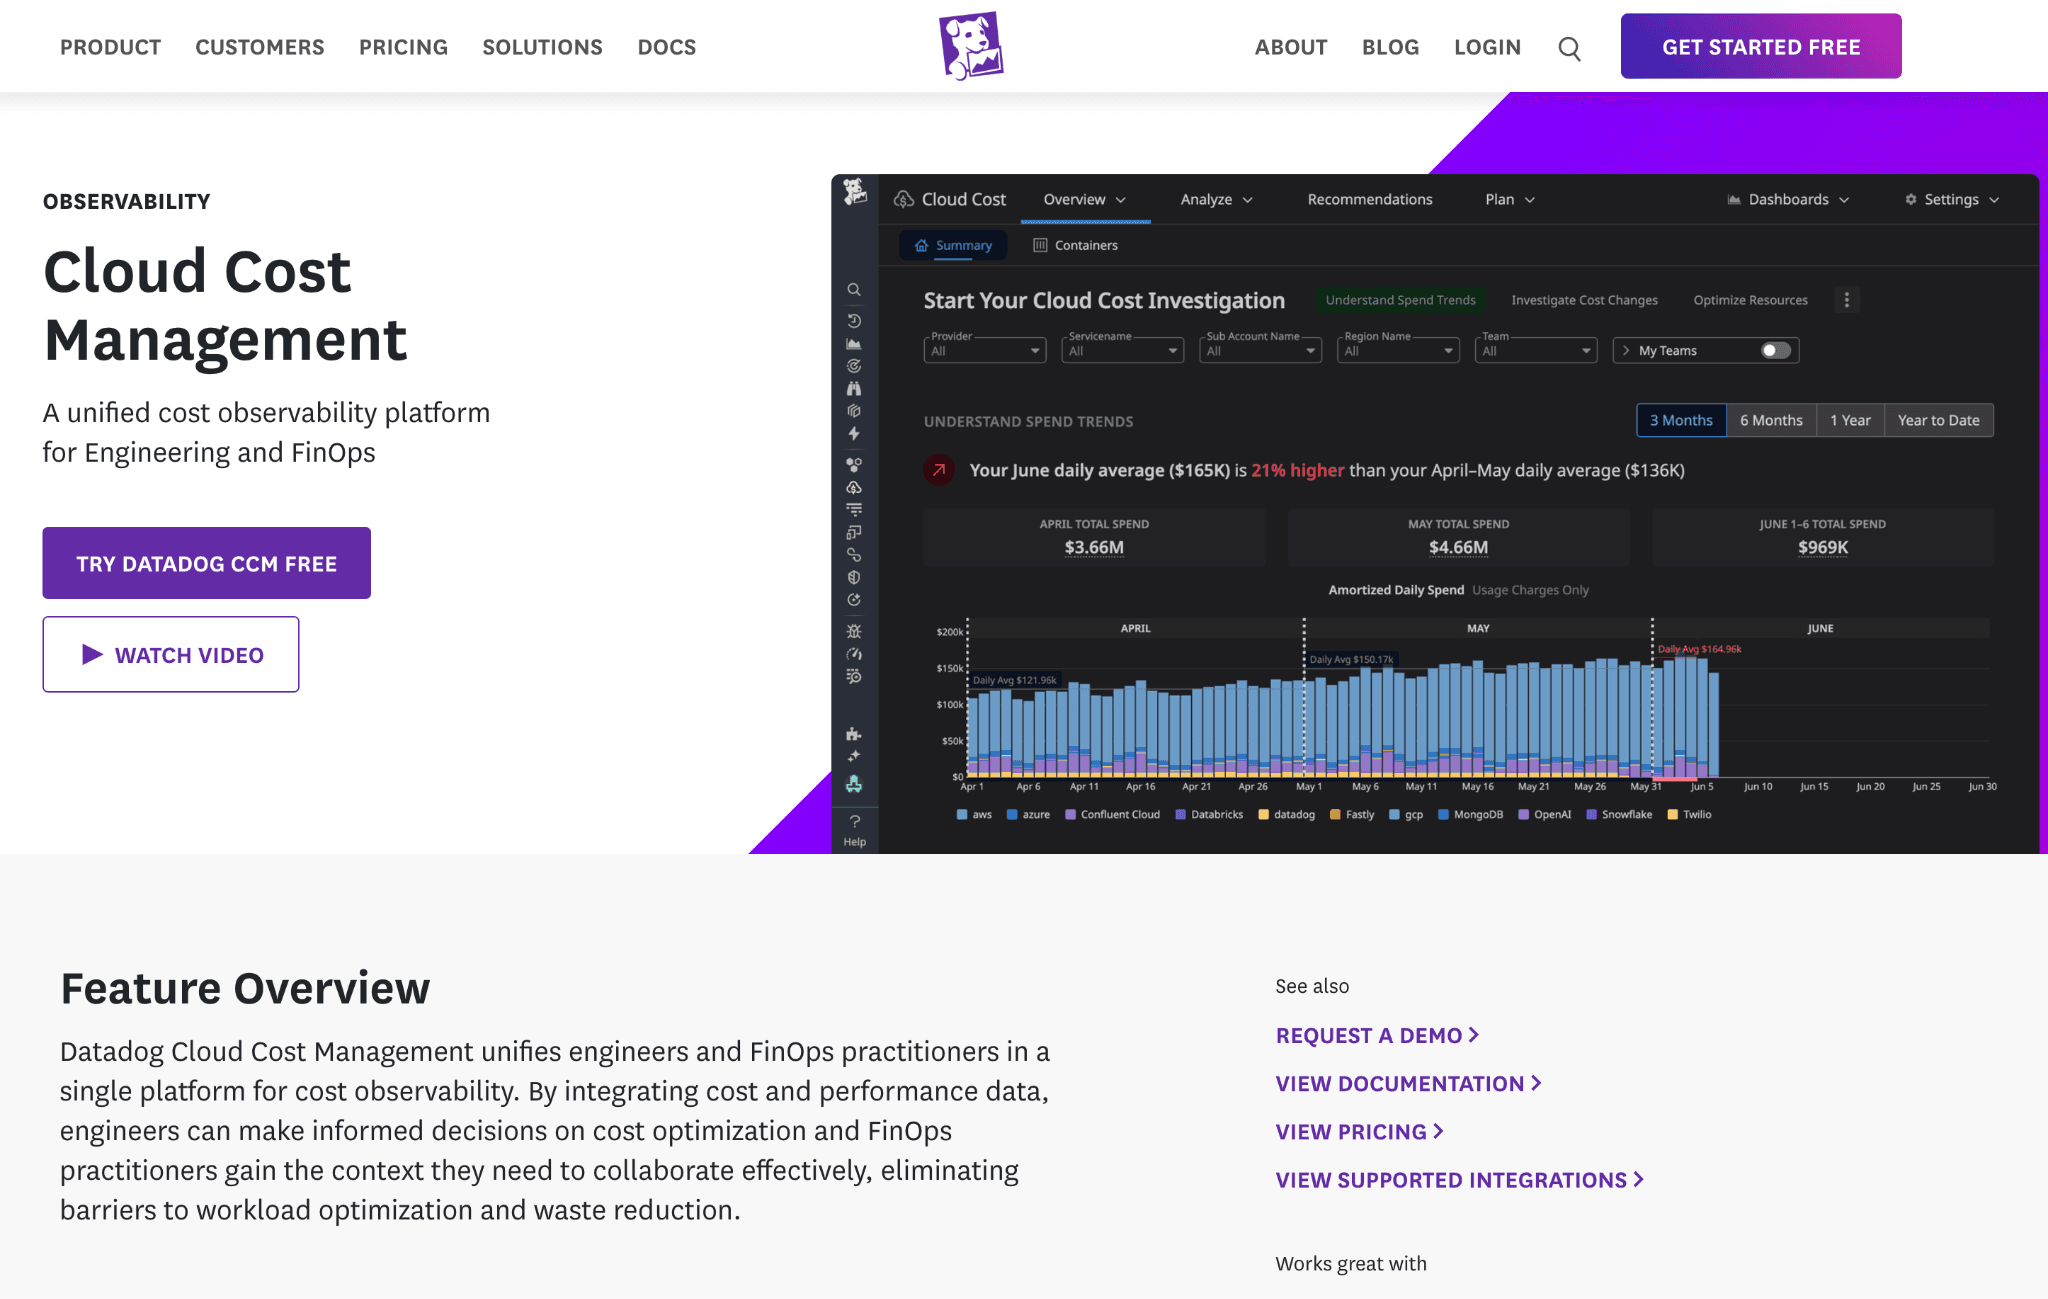Image resolution: width=2048 pixels, height=1299 pixels.
Task: Open site search with the header magnifier icon
Action: (x=1570, y=48)
